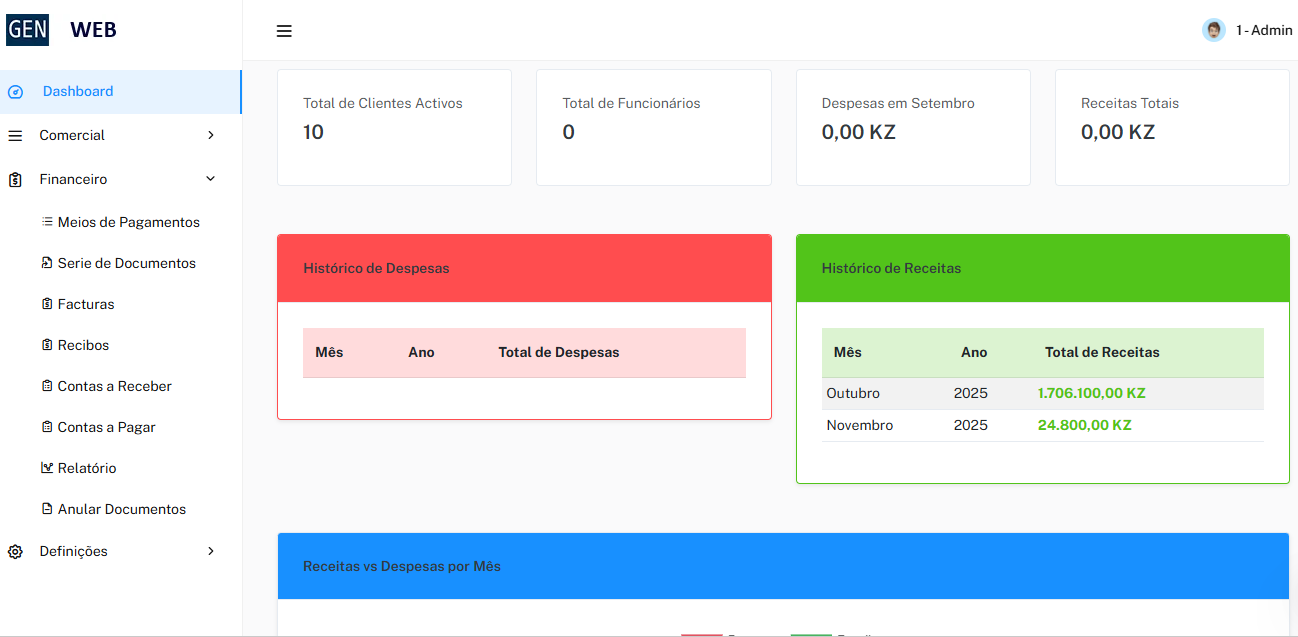This screenshot has height=637, width=1298.
Task: Click the GEN WEB logo
Action: tap(61, 30)
